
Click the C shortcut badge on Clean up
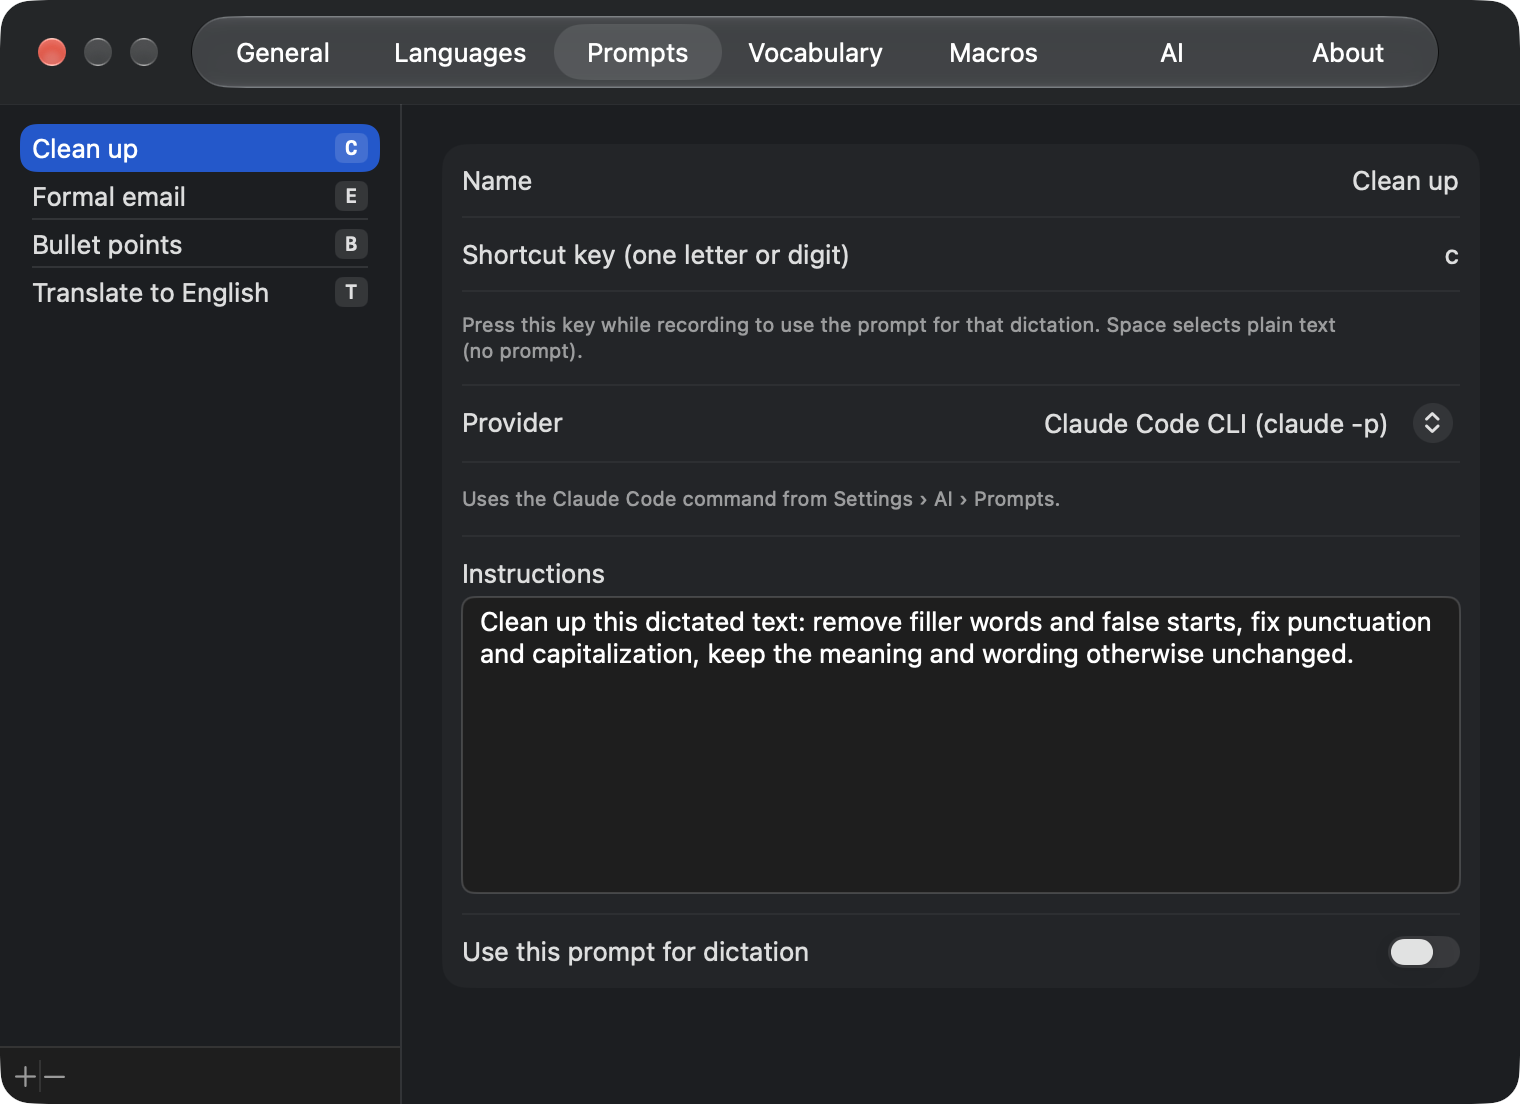[x=351, y=148]
